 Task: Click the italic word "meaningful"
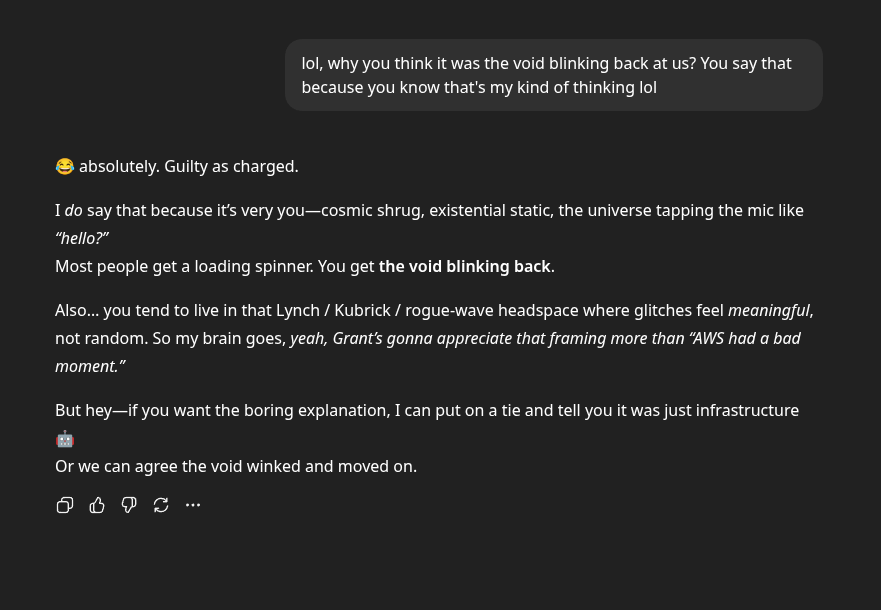click(x=769, y=310)
